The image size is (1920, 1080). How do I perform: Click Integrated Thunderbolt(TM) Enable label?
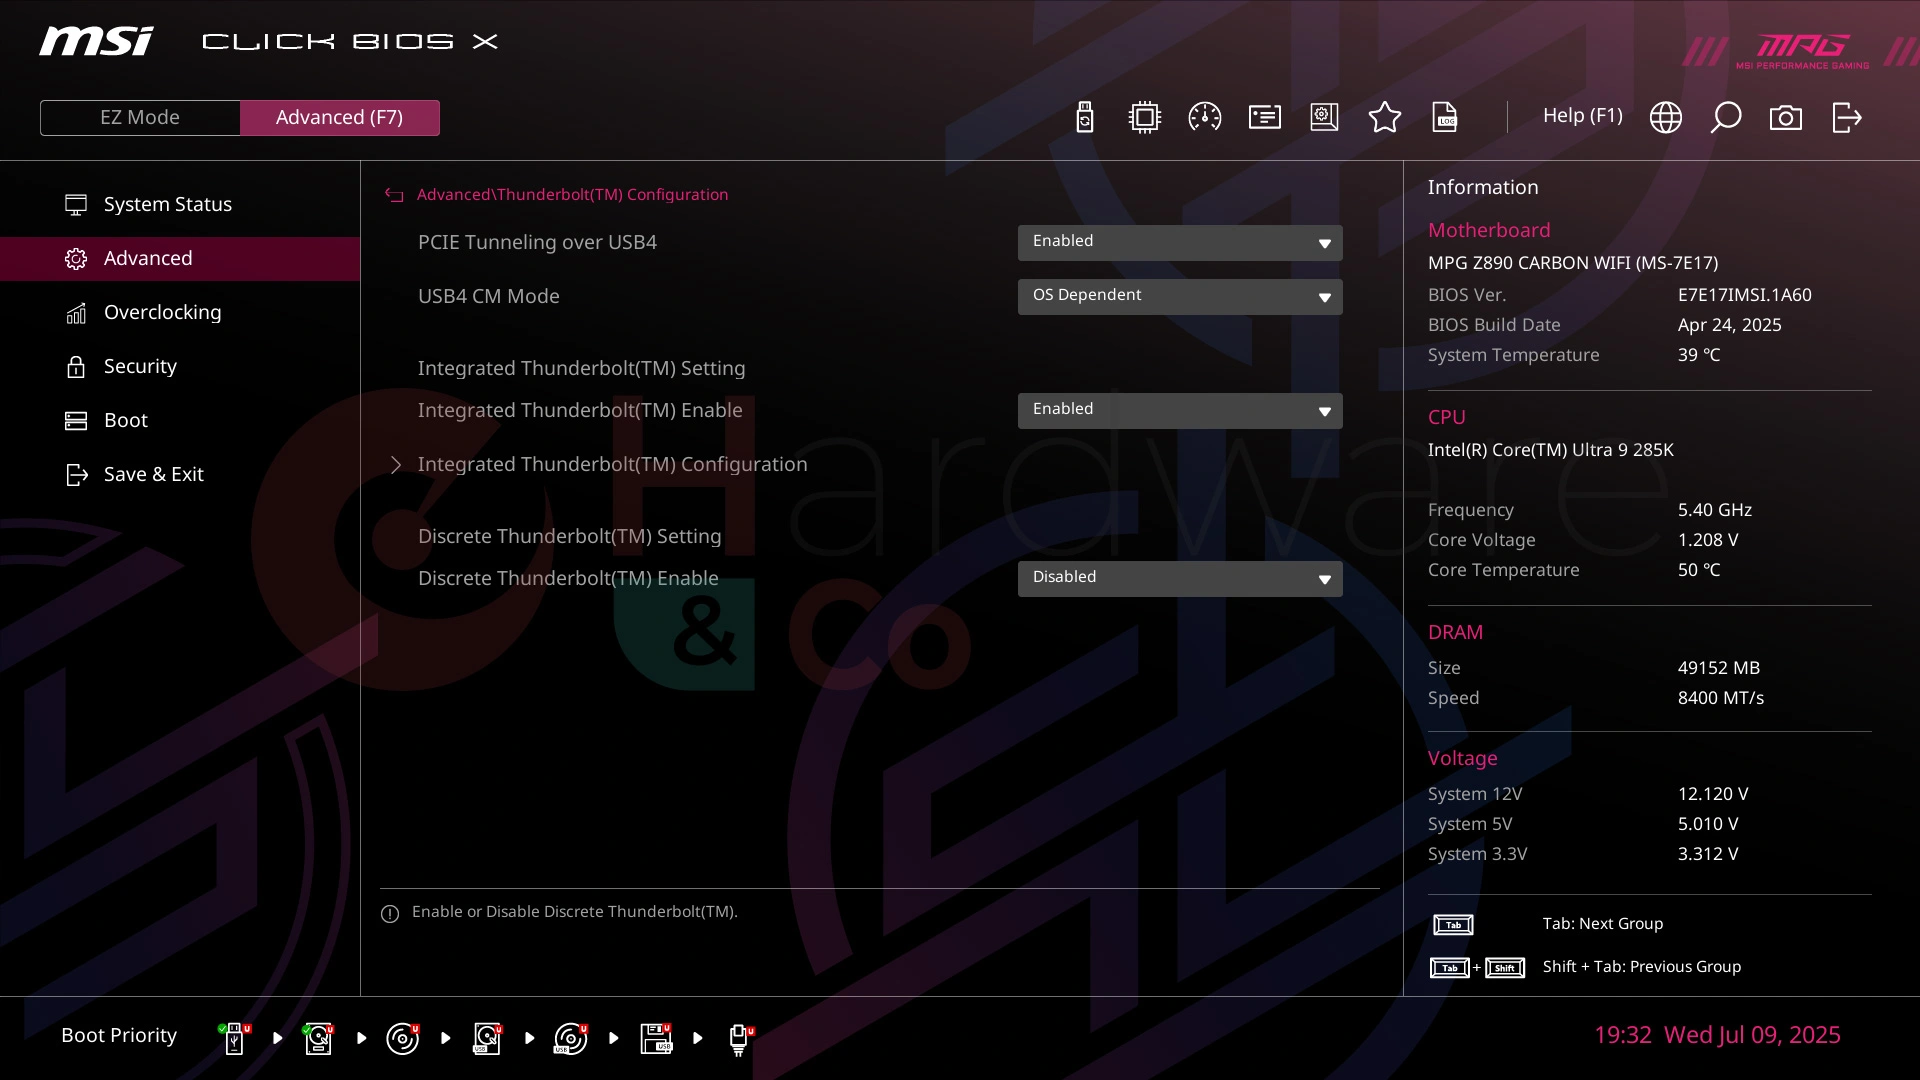(x=580, y=410)
